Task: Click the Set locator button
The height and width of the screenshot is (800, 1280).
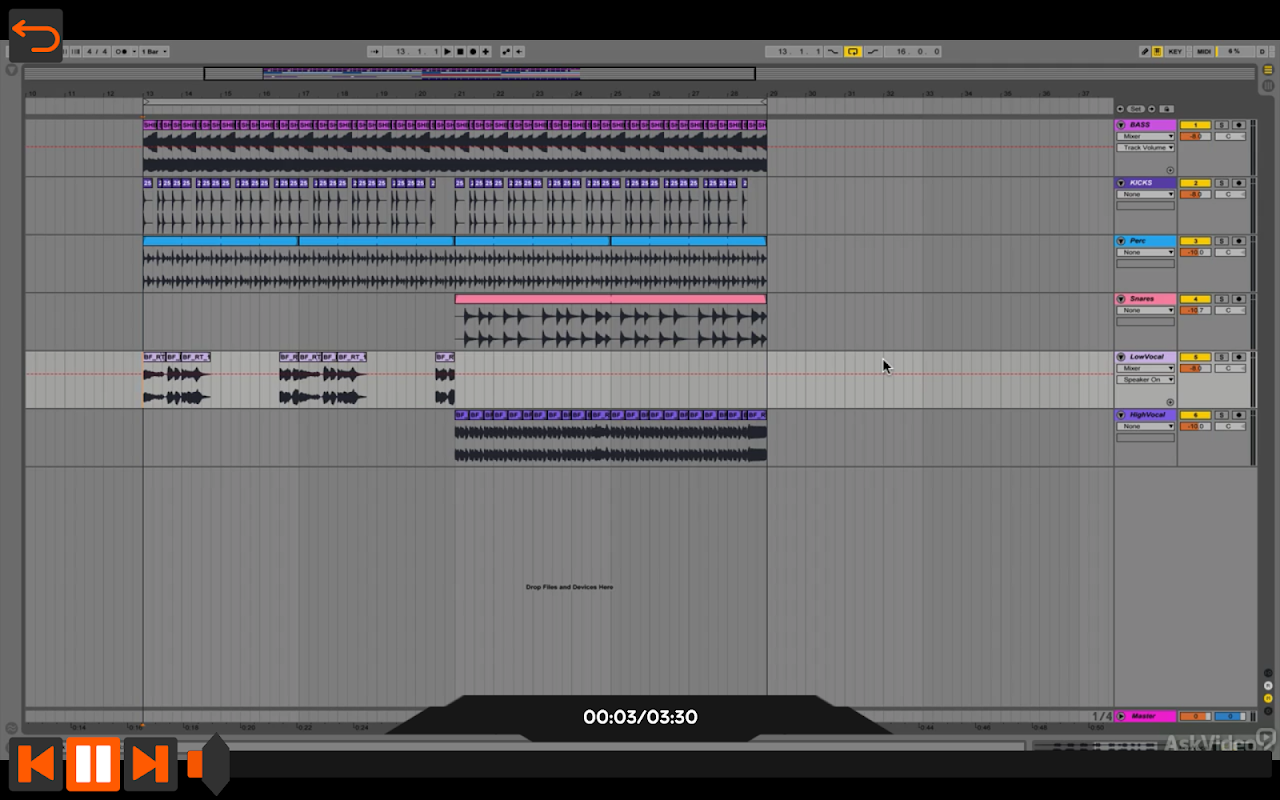Action: [x=1136, y=109]
